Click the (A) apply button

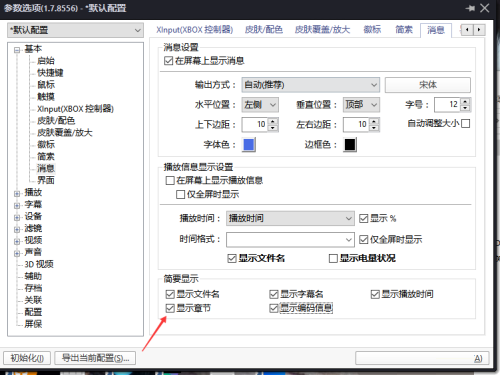422,358
